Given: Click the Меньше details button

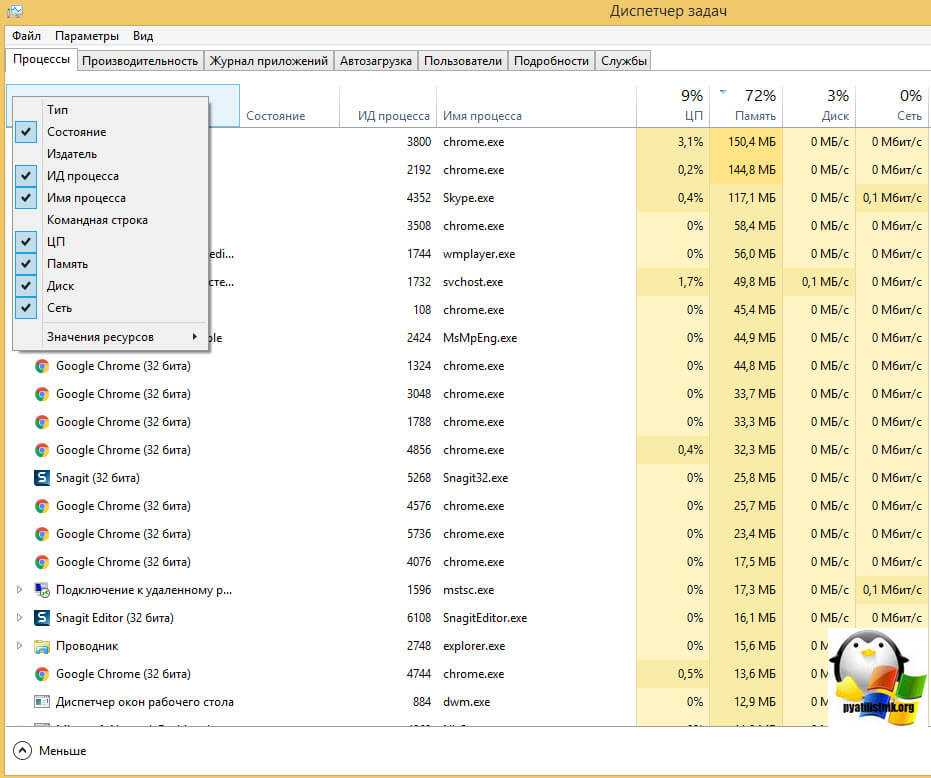Looking at the screenshot, I should click(50, 750).
